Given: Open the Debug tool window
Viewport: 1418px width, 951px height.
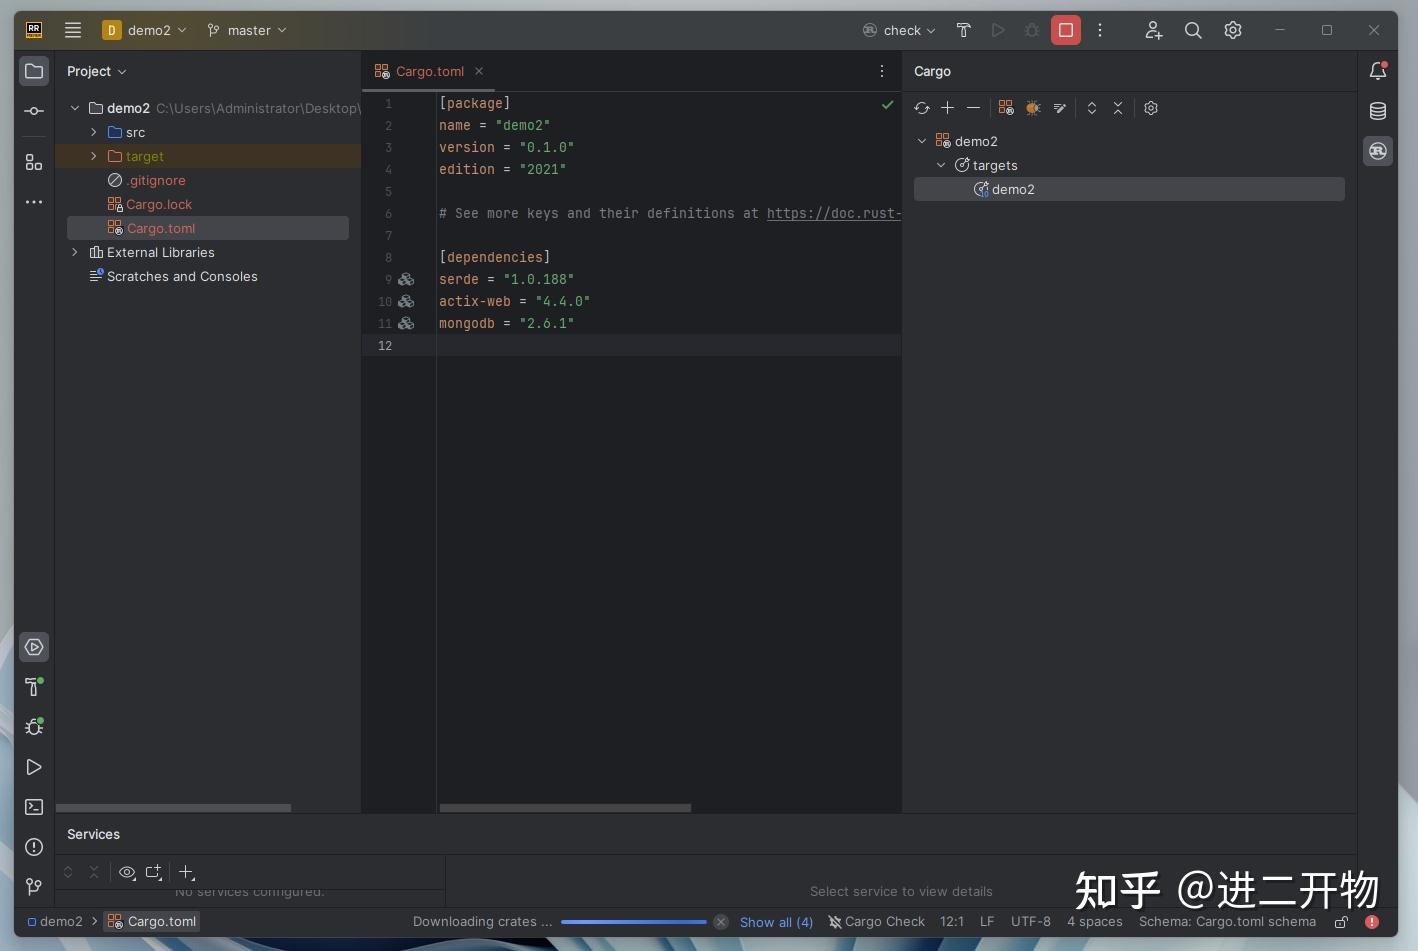Looking at the screenshot, I should (33, 727).
